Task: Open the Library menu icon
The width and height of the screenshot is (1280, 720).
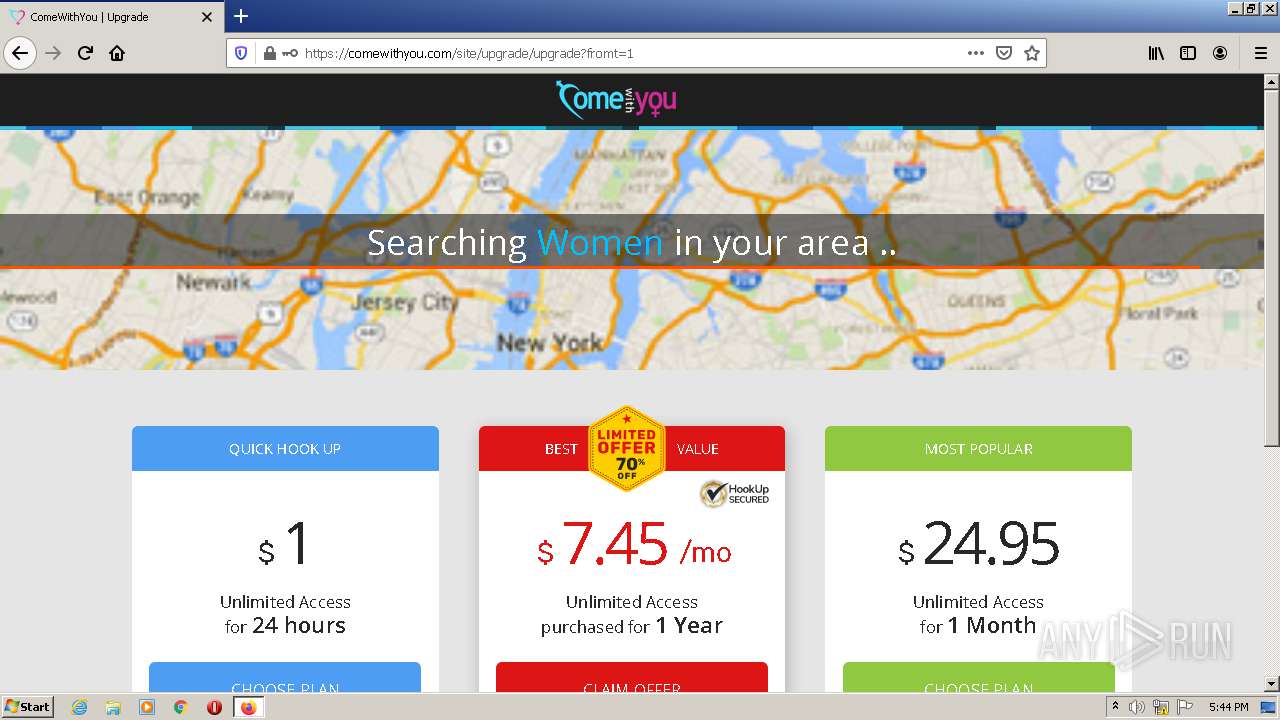Action: pyautogui.click(x=1156, y=53)
